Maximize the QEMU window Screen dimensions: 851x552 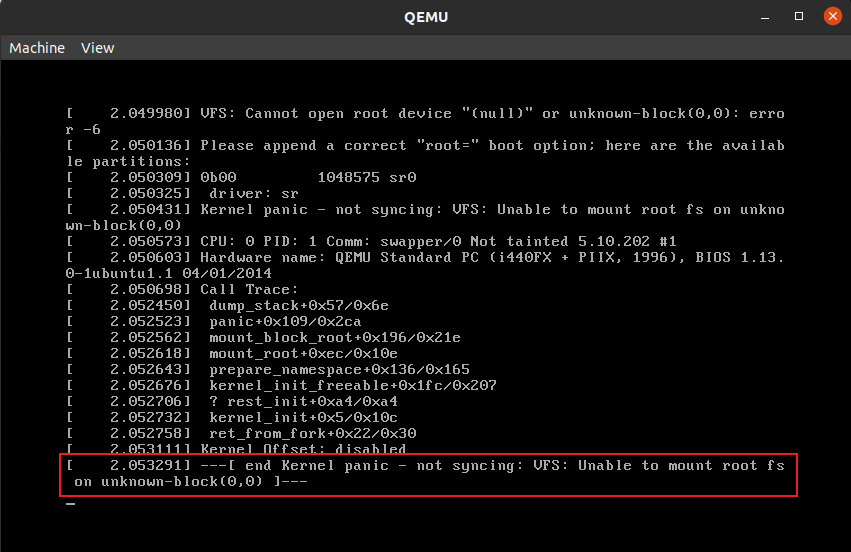[799, 16]
